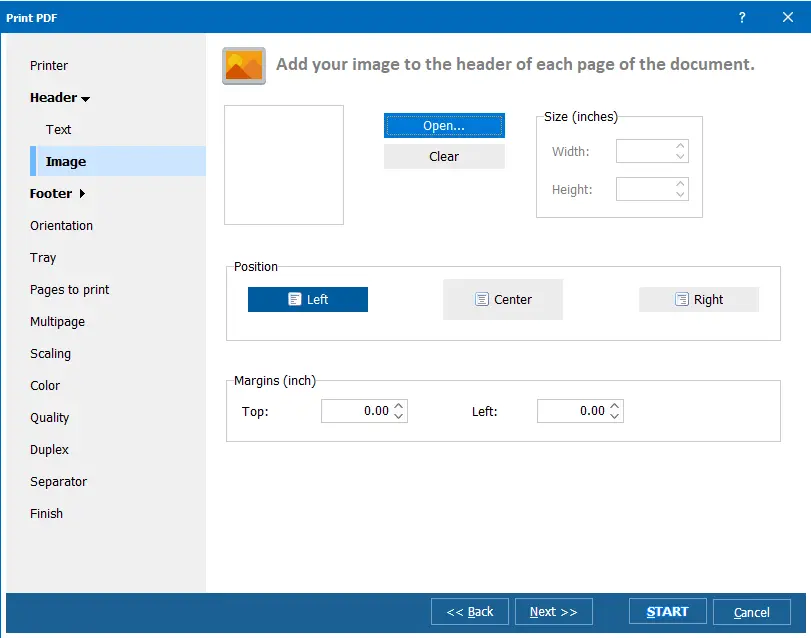Image resolution: width=811 pixels, height=638 pixels.
Task: Collapse the Header section in sidebar
Action: pyautogui.click(x=60, y=97)
